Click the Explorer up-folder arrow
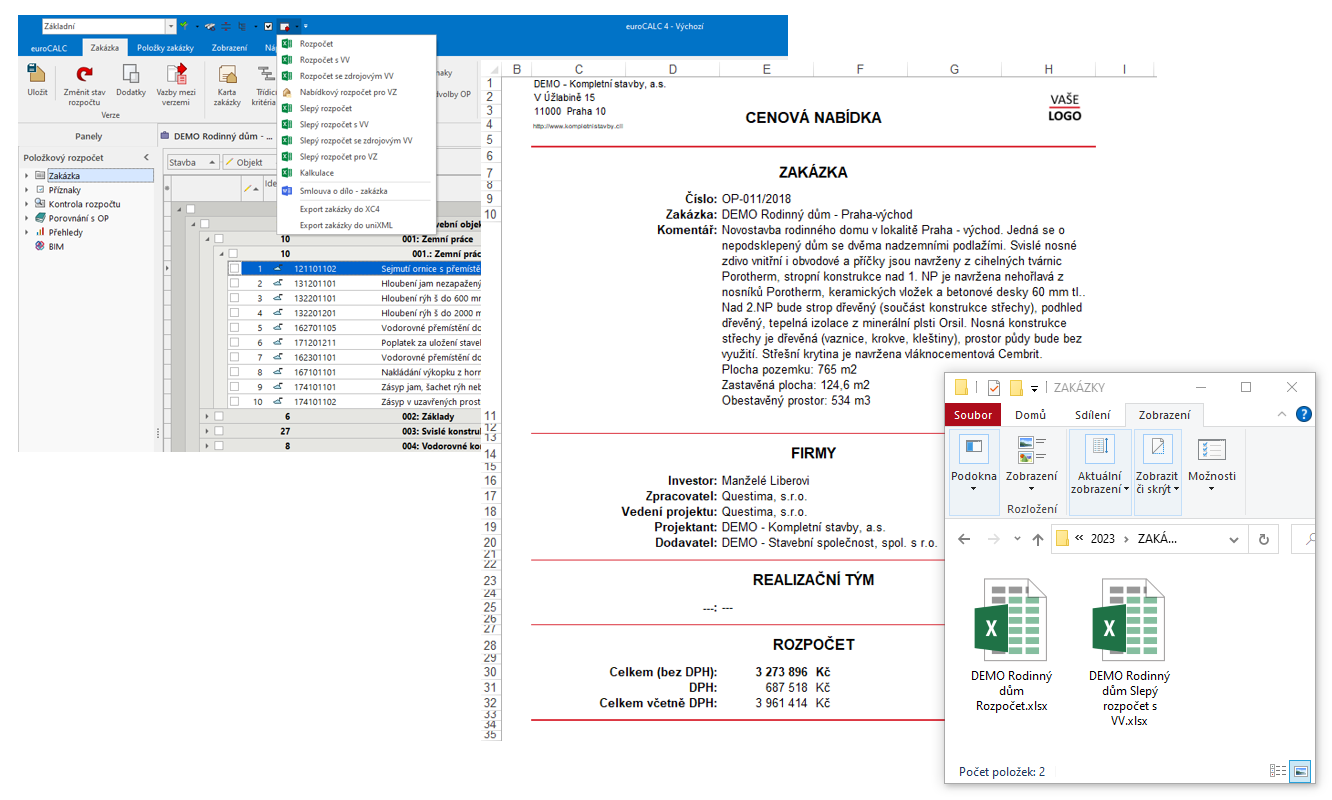Image resolution: width=1332 pixels, height=800 pixels. (x=1038, y=539)
